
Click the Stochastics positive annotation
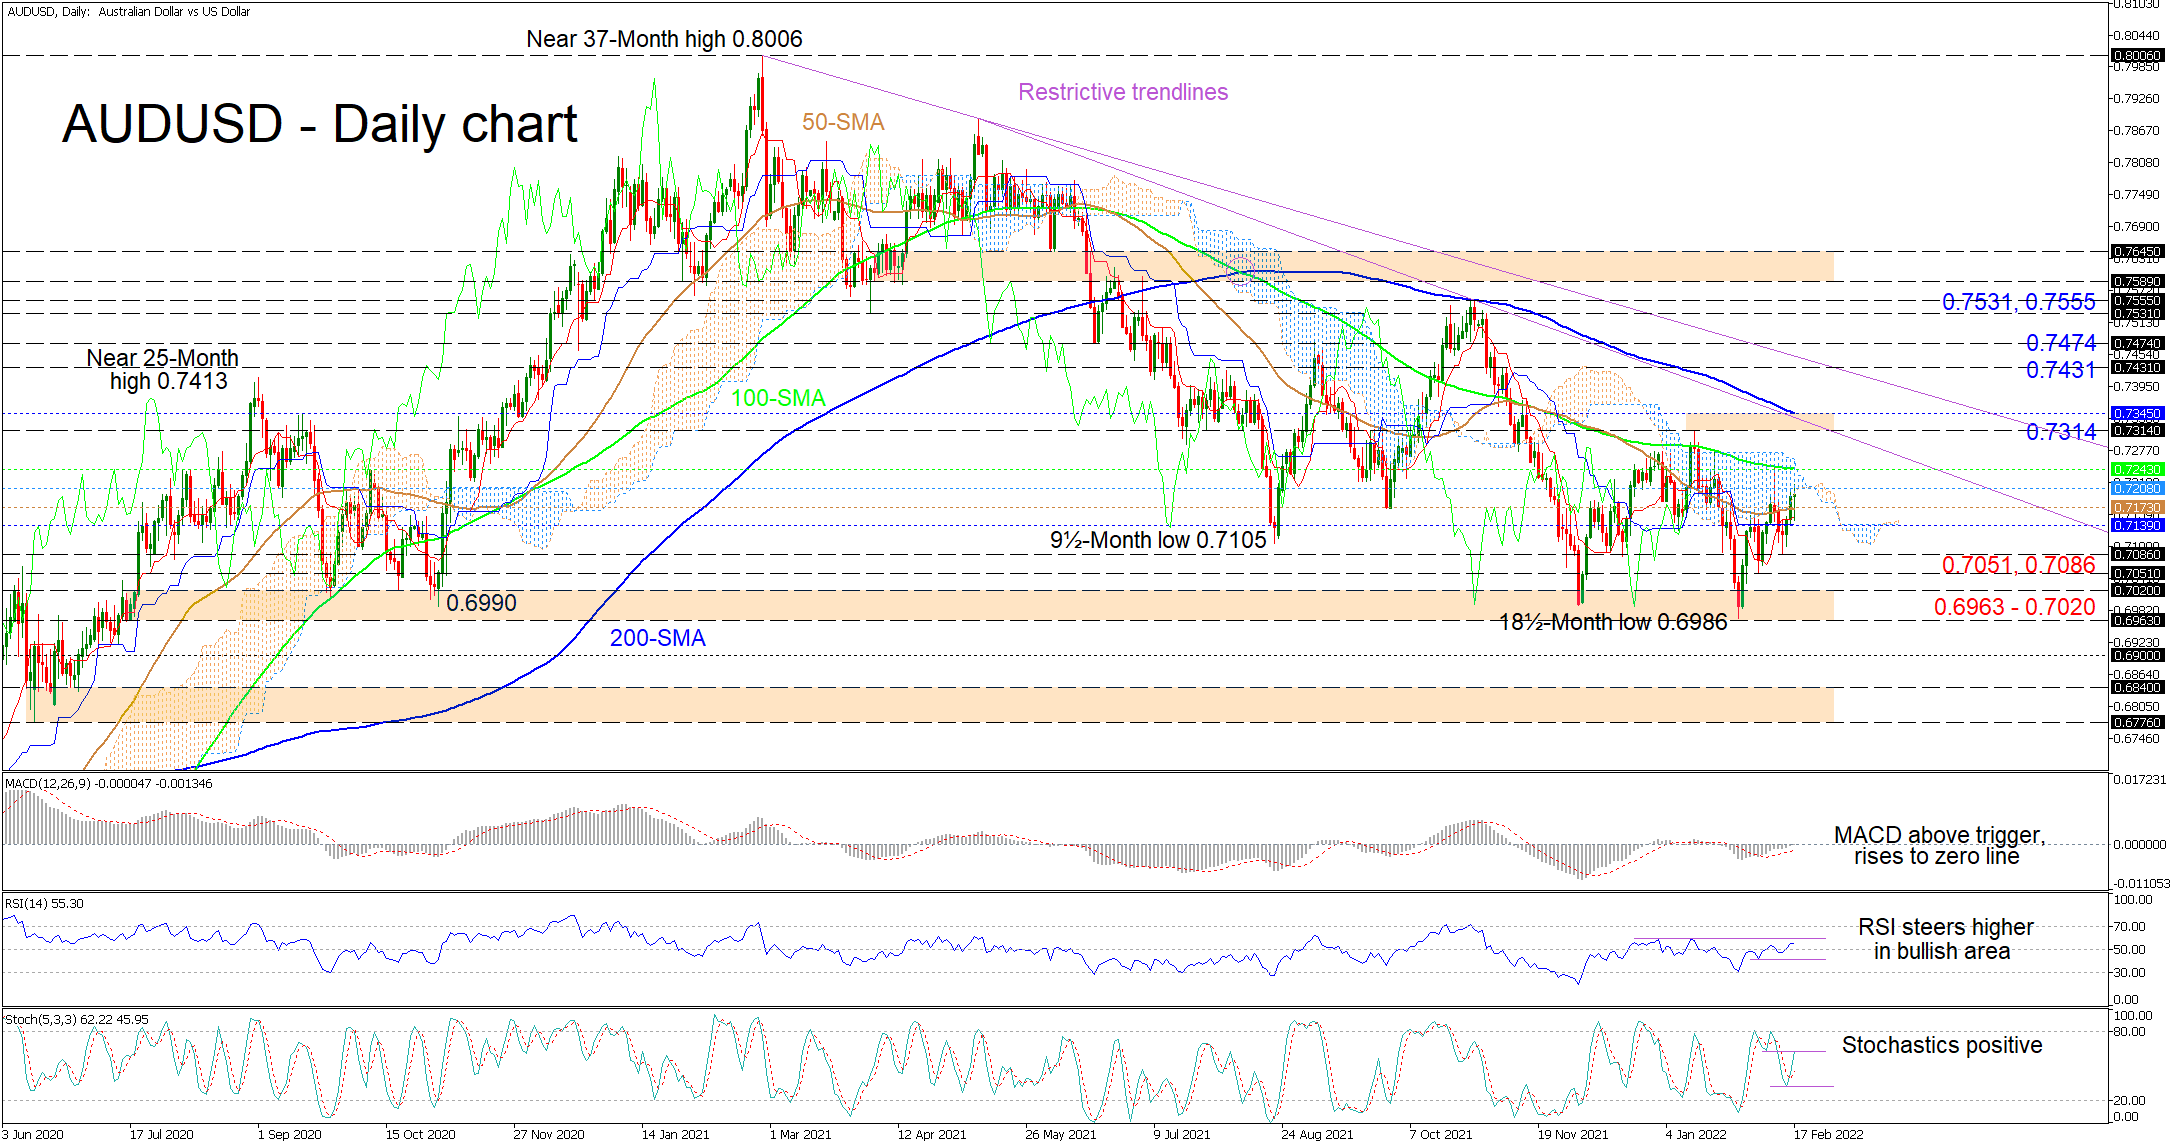pyautogui.click(x=1941, y=1045)
